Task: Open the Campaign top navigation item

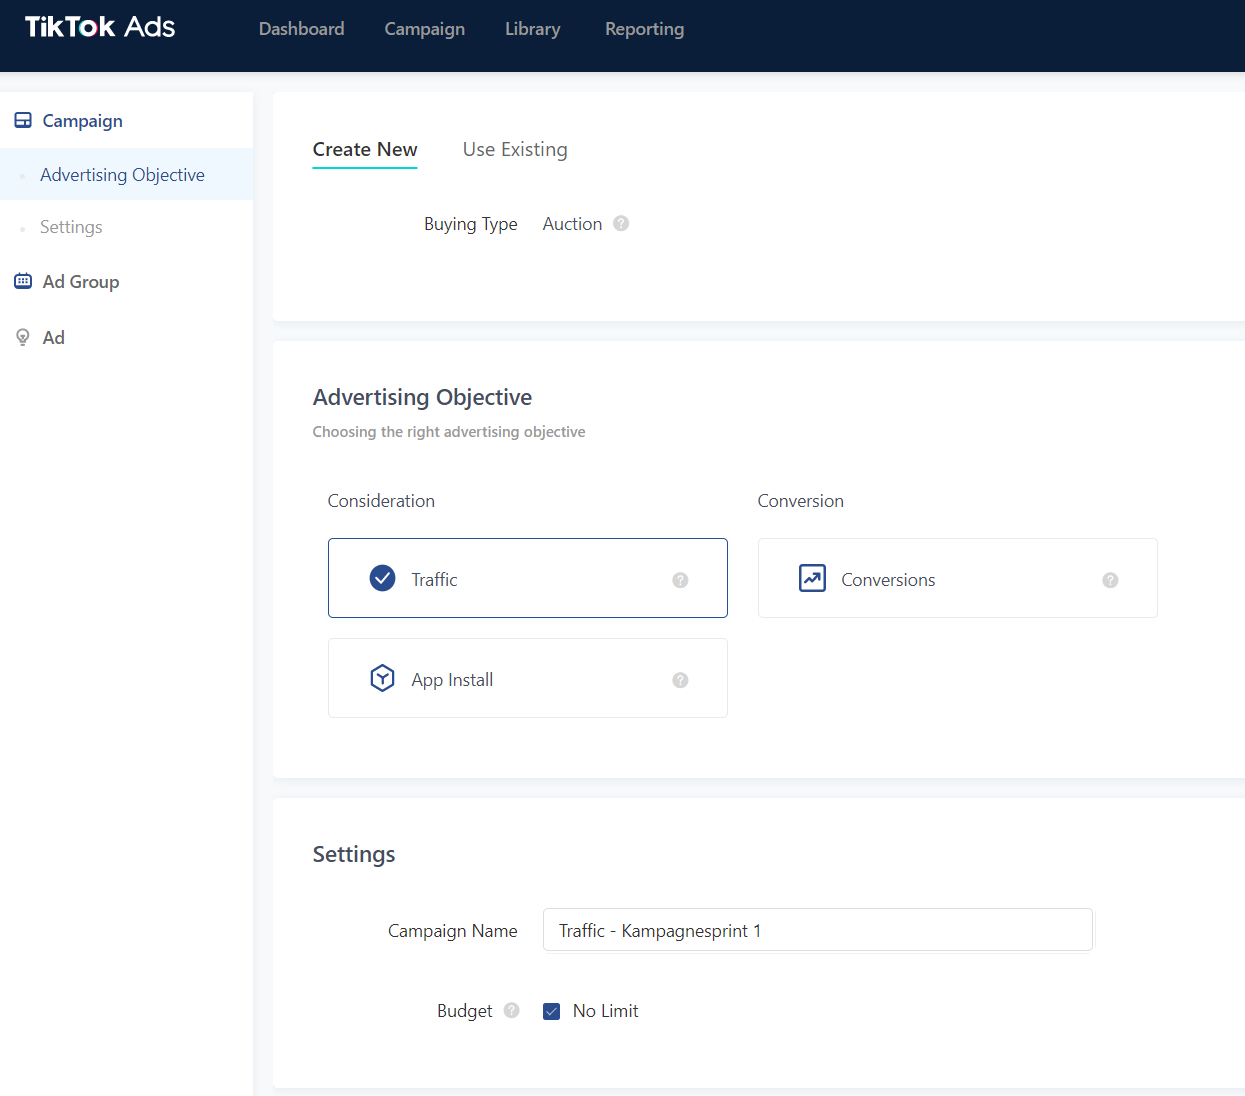Action: pyautogui.click(x=424, y=29)
